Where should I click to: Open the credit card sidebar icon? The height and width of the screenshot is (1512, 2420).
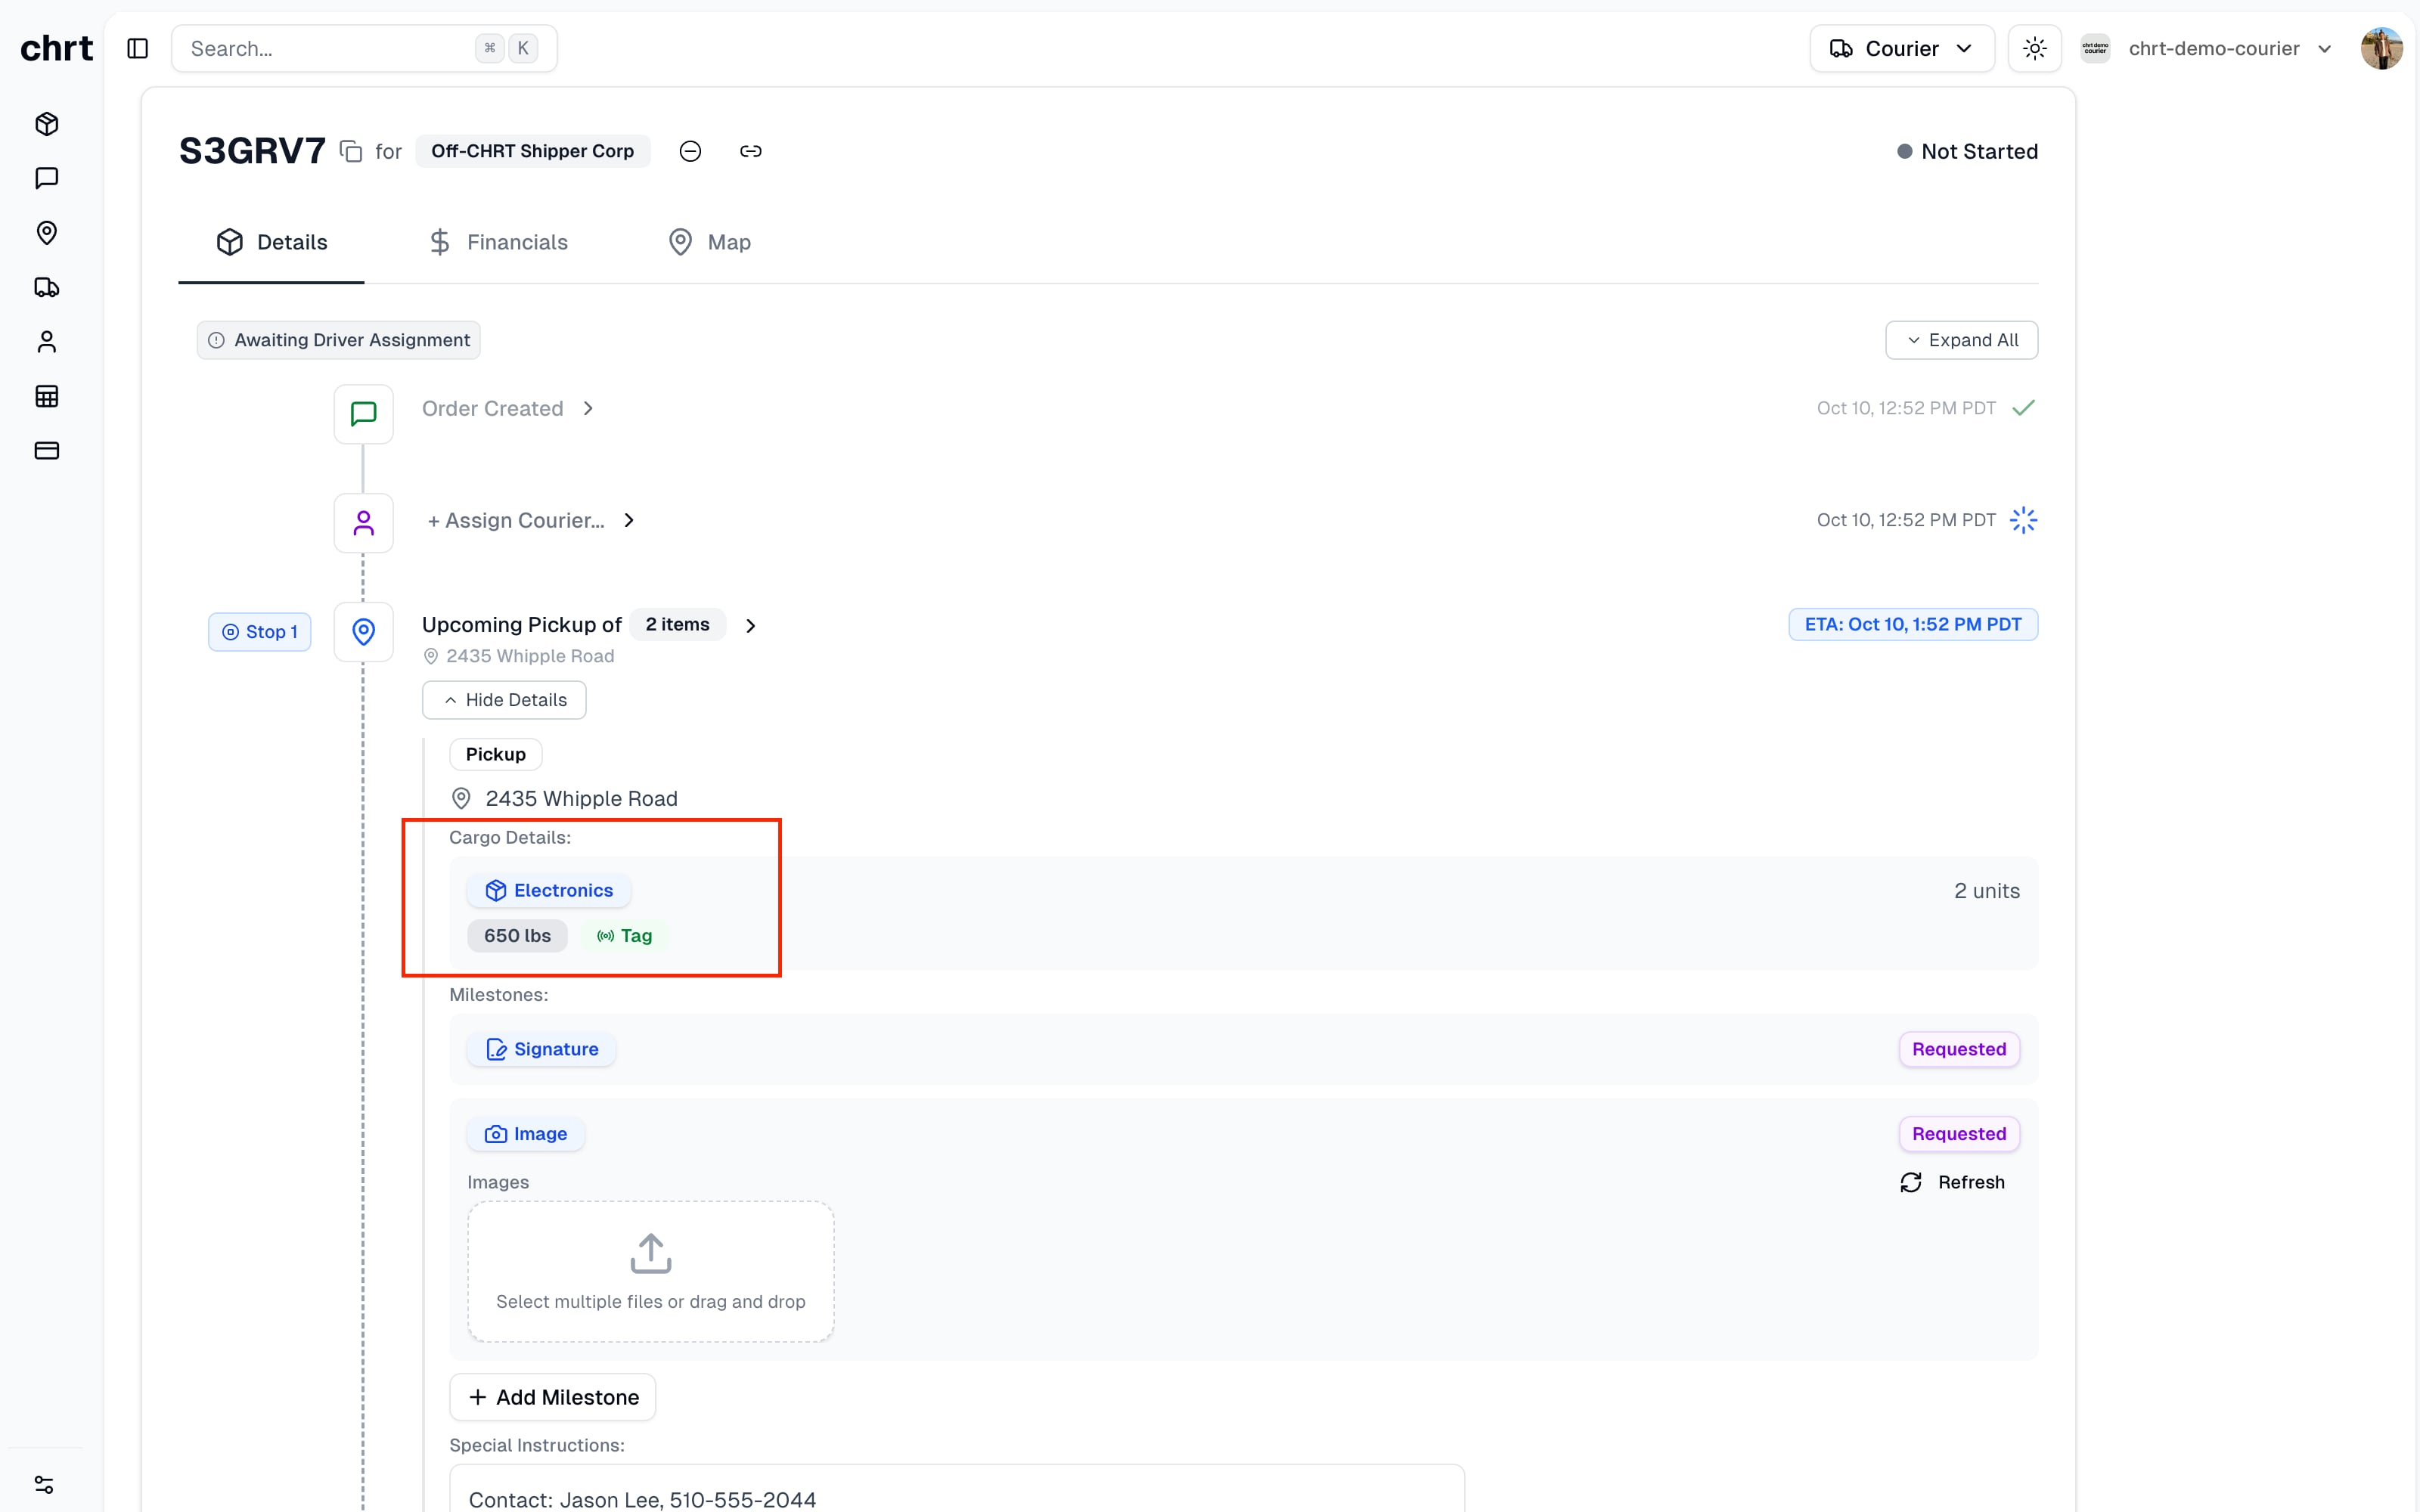(47, 451)
